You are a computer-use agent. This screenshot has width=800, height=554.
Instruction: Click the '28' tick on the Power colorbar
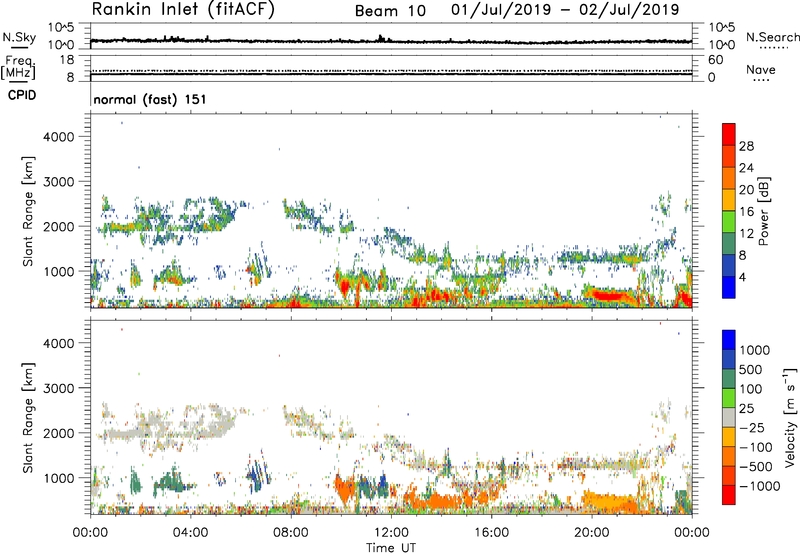[746, 146]
